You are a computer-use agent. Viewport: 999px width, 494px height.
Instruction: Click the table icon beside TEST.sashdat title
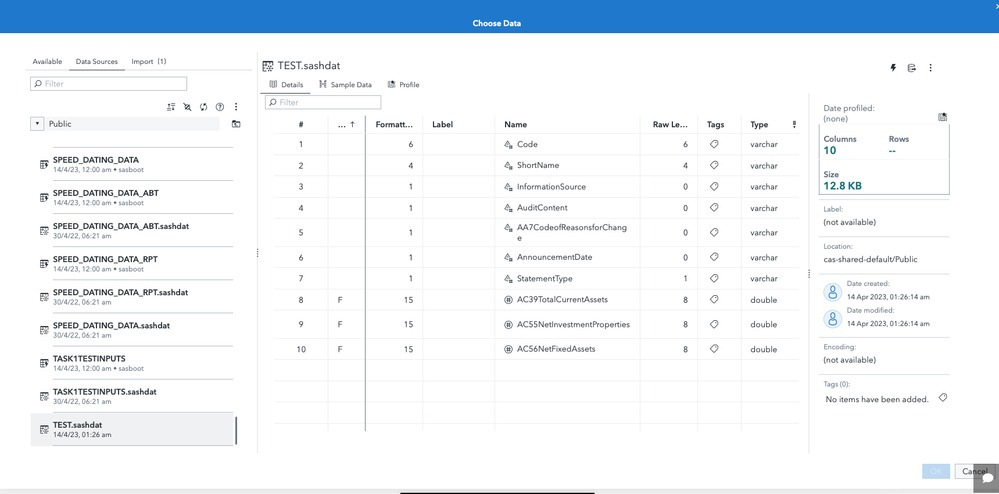pyautogui.click(x=268, y=66)
